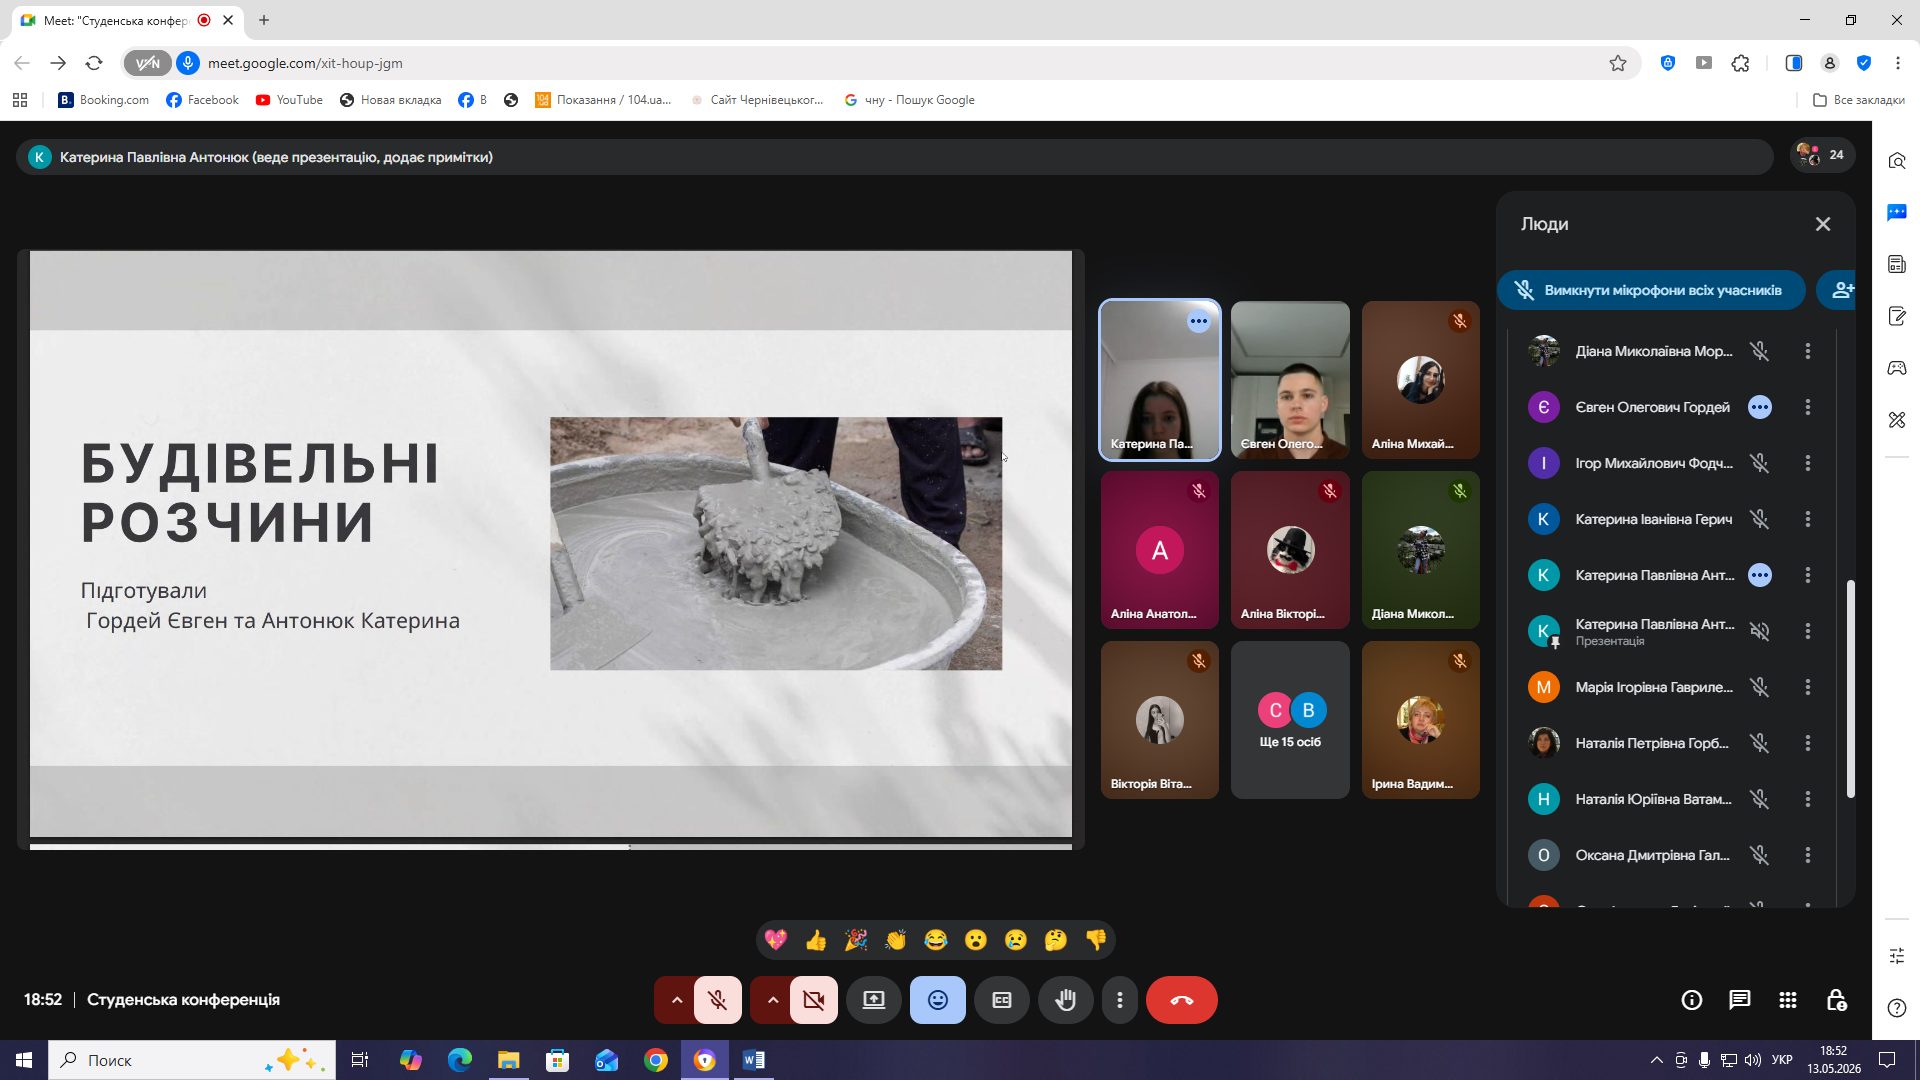Open the emoji reactions button

(938, 1000)
